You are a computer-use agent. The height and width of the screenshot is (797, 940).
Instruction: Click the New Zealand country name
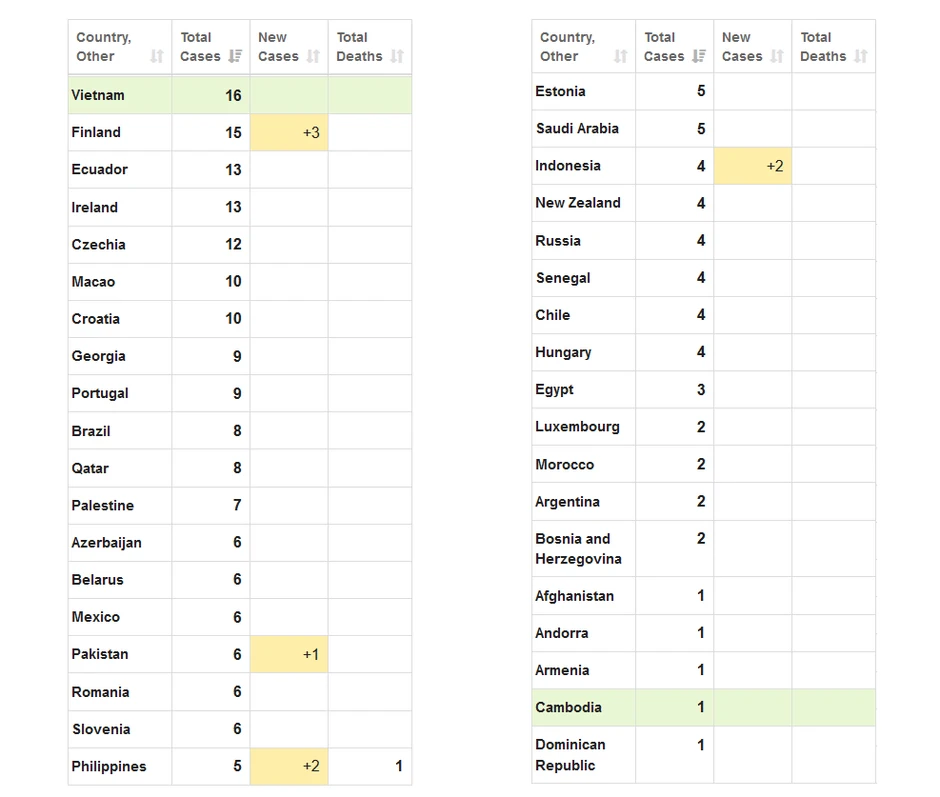tap(578, 203)
